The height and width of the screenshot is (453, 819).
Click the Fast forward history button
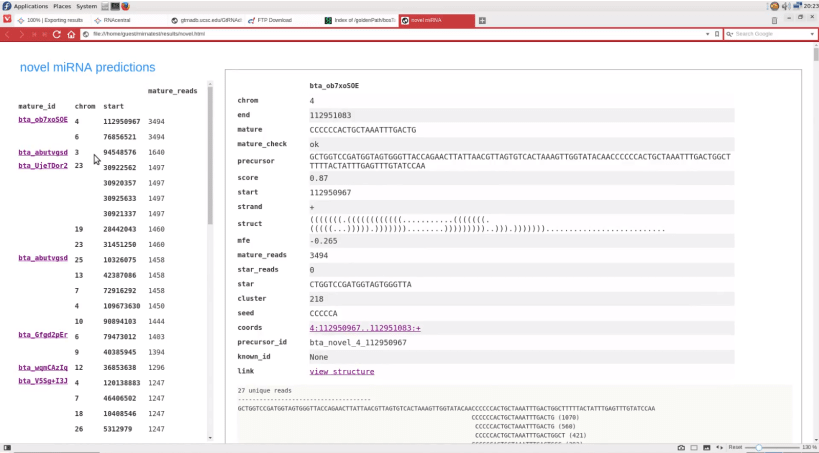[x=44, y=34]
